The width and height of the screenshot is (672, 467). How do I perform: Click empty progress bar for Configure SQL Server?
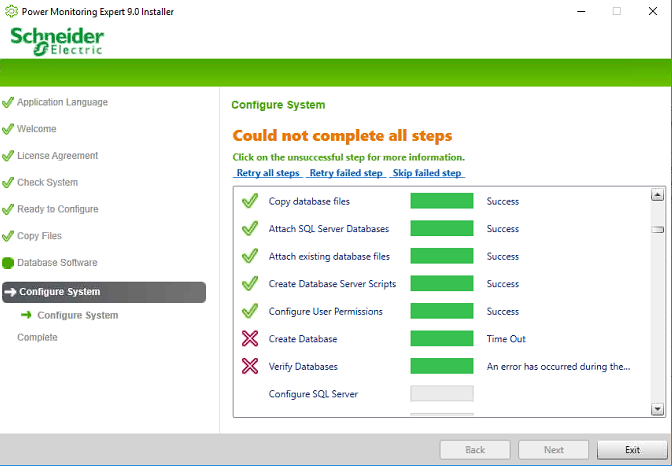point(442,394)
